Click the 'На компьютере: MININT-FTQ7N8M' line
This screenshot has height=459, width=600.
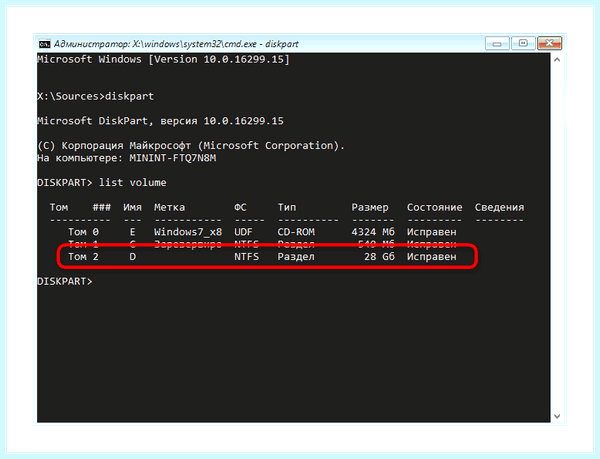(x=127, y=158)
